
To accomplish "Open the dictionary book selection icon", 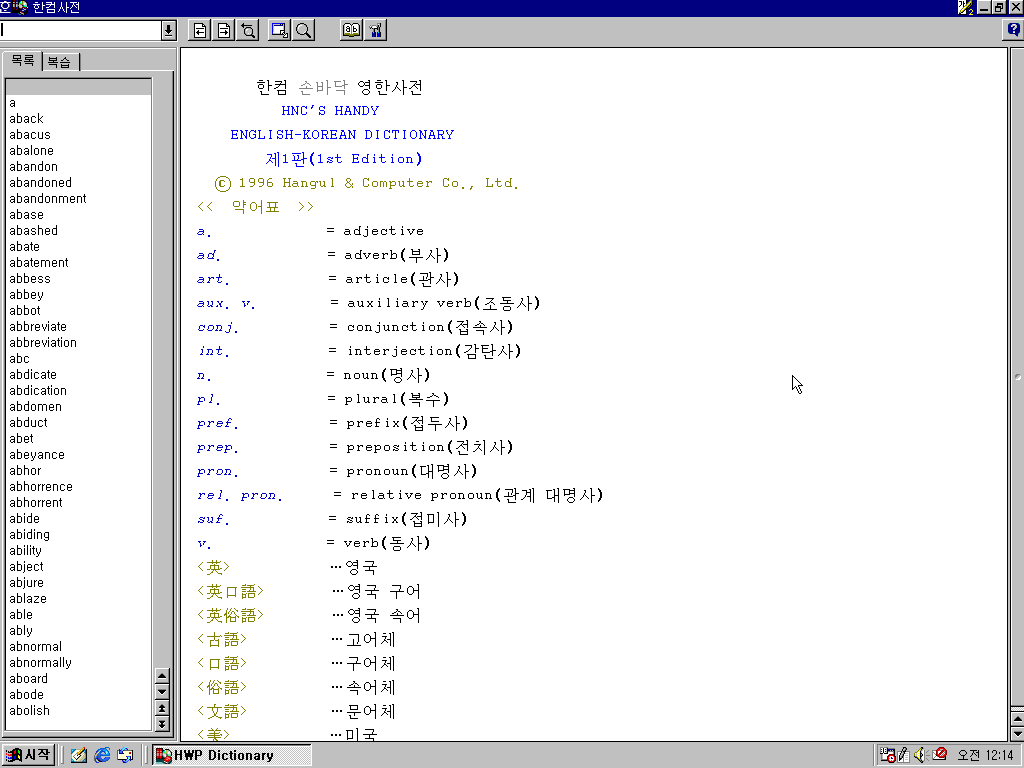I will (351, 30).
